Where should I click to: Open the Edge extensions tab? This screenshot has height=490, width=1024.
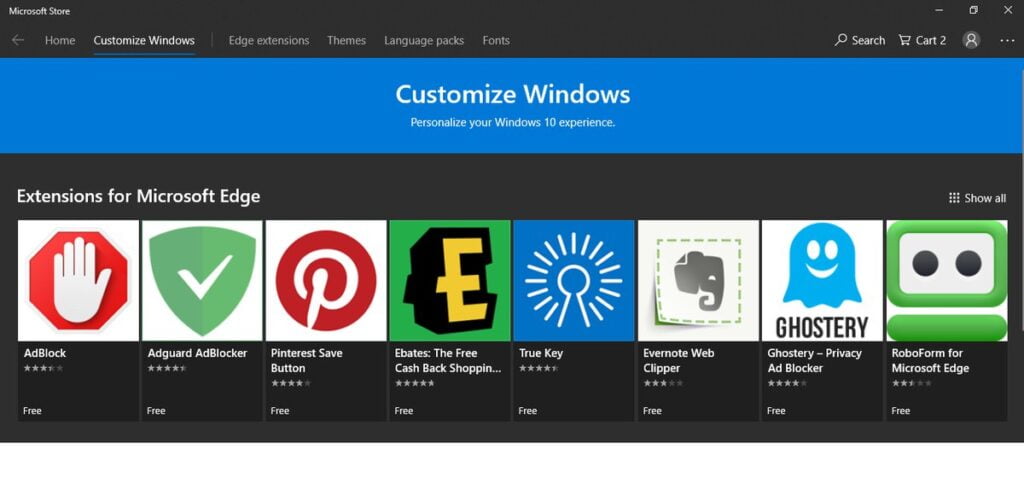click(269, 41)
